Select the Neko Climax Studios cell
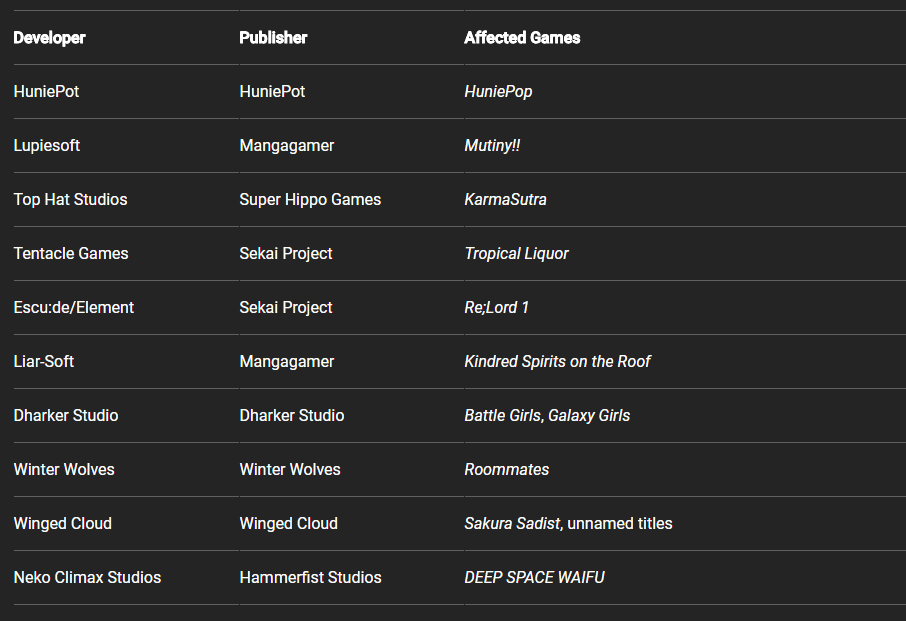Viewport: 906px width, 621px height. (x=87, y=578)
